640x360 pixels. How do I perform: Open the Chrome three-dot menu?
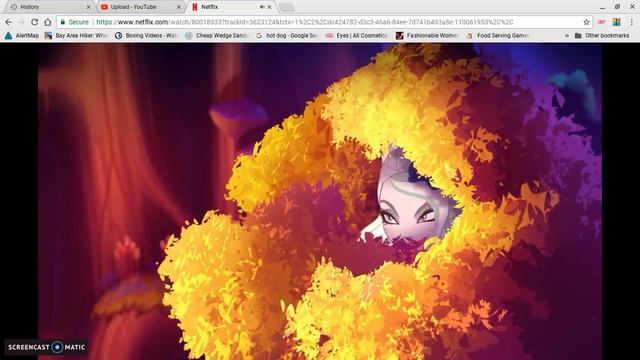click(632, 22)
